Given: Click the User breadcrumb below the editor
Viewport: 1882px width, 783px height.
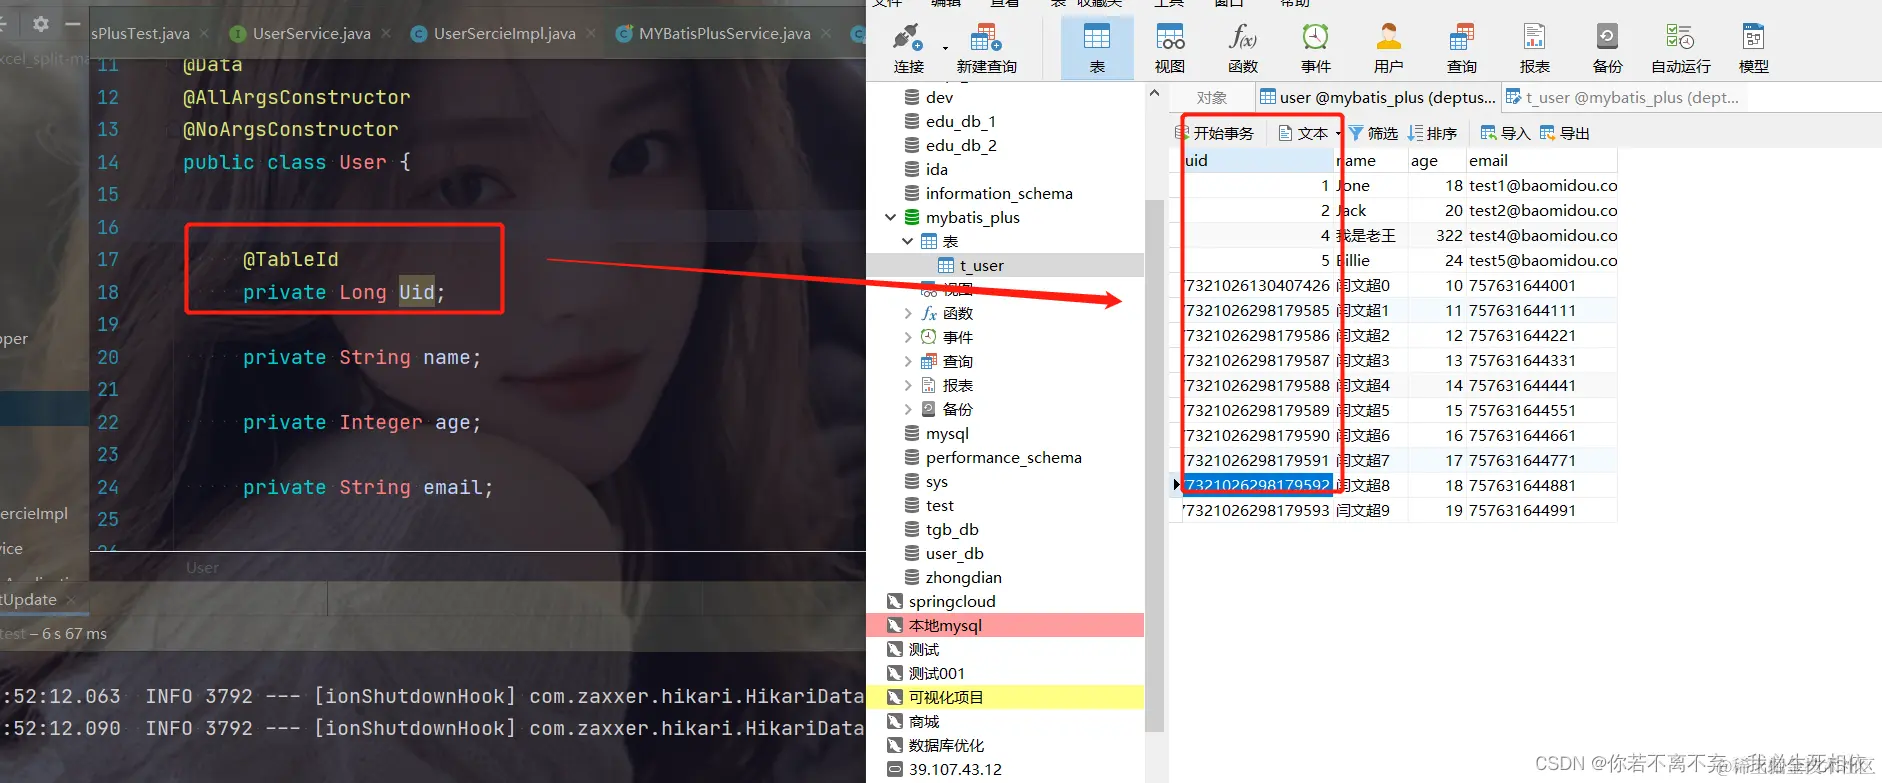Looking at the screenshot, I should (x=202, y=567).
